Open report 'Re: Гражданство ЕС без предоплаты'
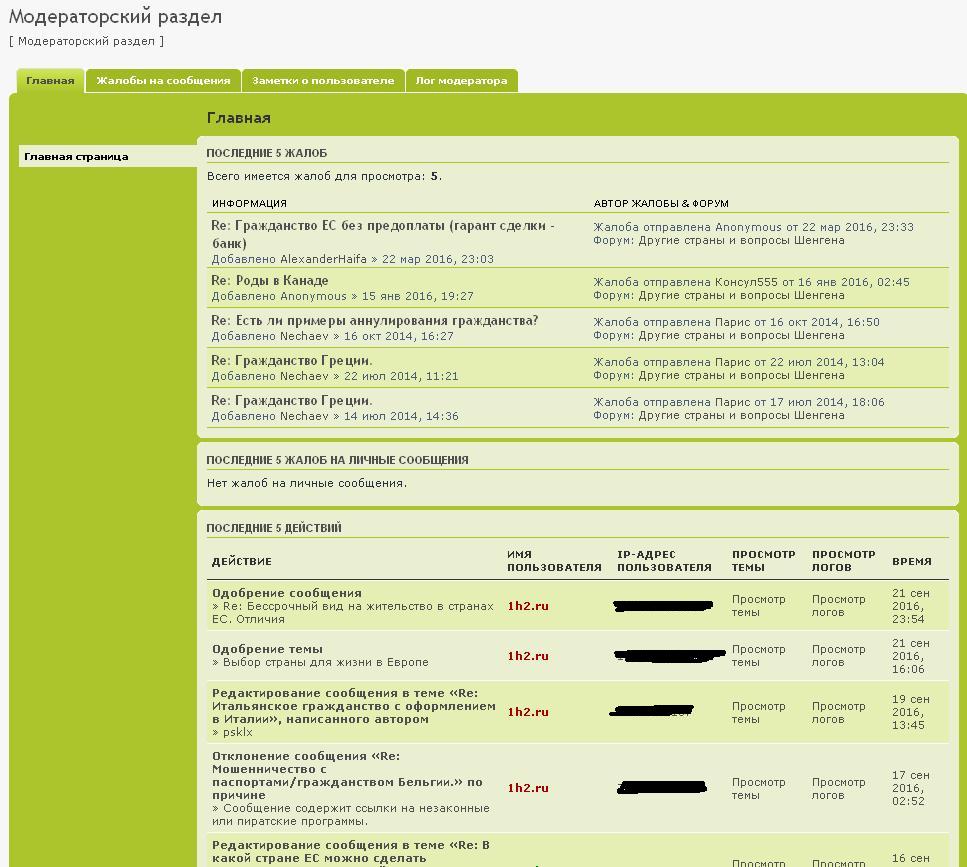967x867 pixels. click(x=382, y=226)
